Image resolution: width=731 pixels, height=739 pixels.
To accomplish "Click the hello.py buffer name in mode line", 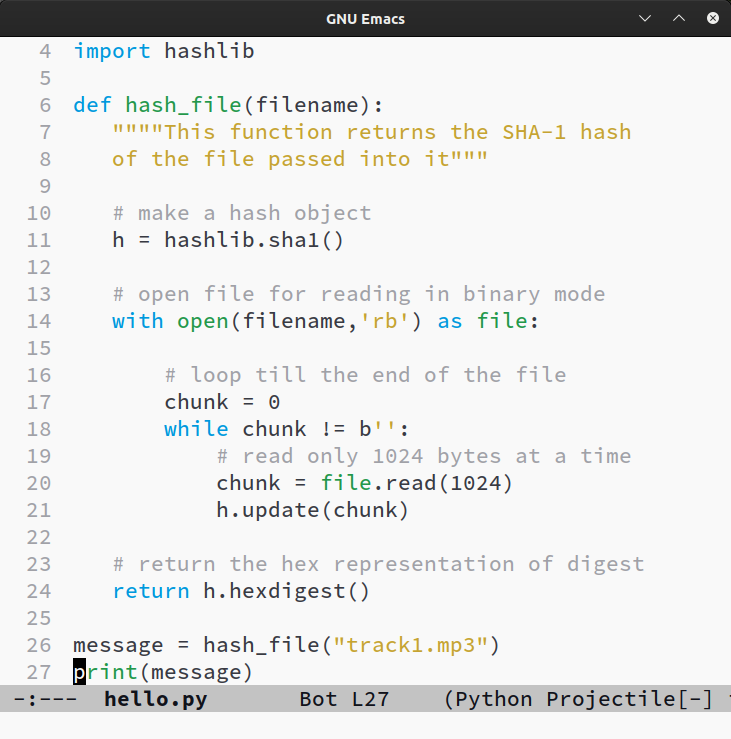I will click(156, 699).
